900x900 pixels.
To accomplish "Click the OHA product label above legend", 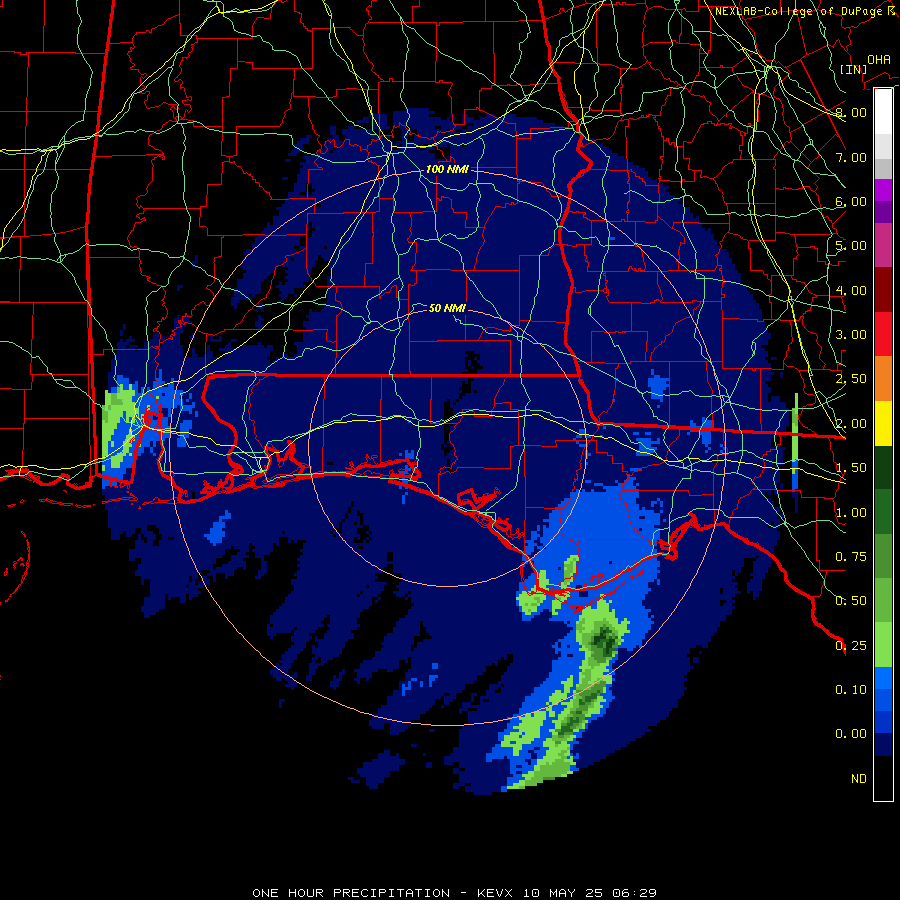I will click(879, 59).
